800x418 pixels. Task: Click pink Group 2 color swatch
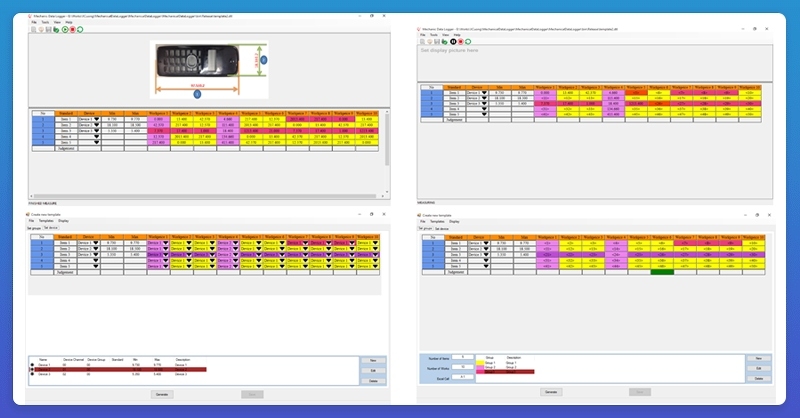480,367
